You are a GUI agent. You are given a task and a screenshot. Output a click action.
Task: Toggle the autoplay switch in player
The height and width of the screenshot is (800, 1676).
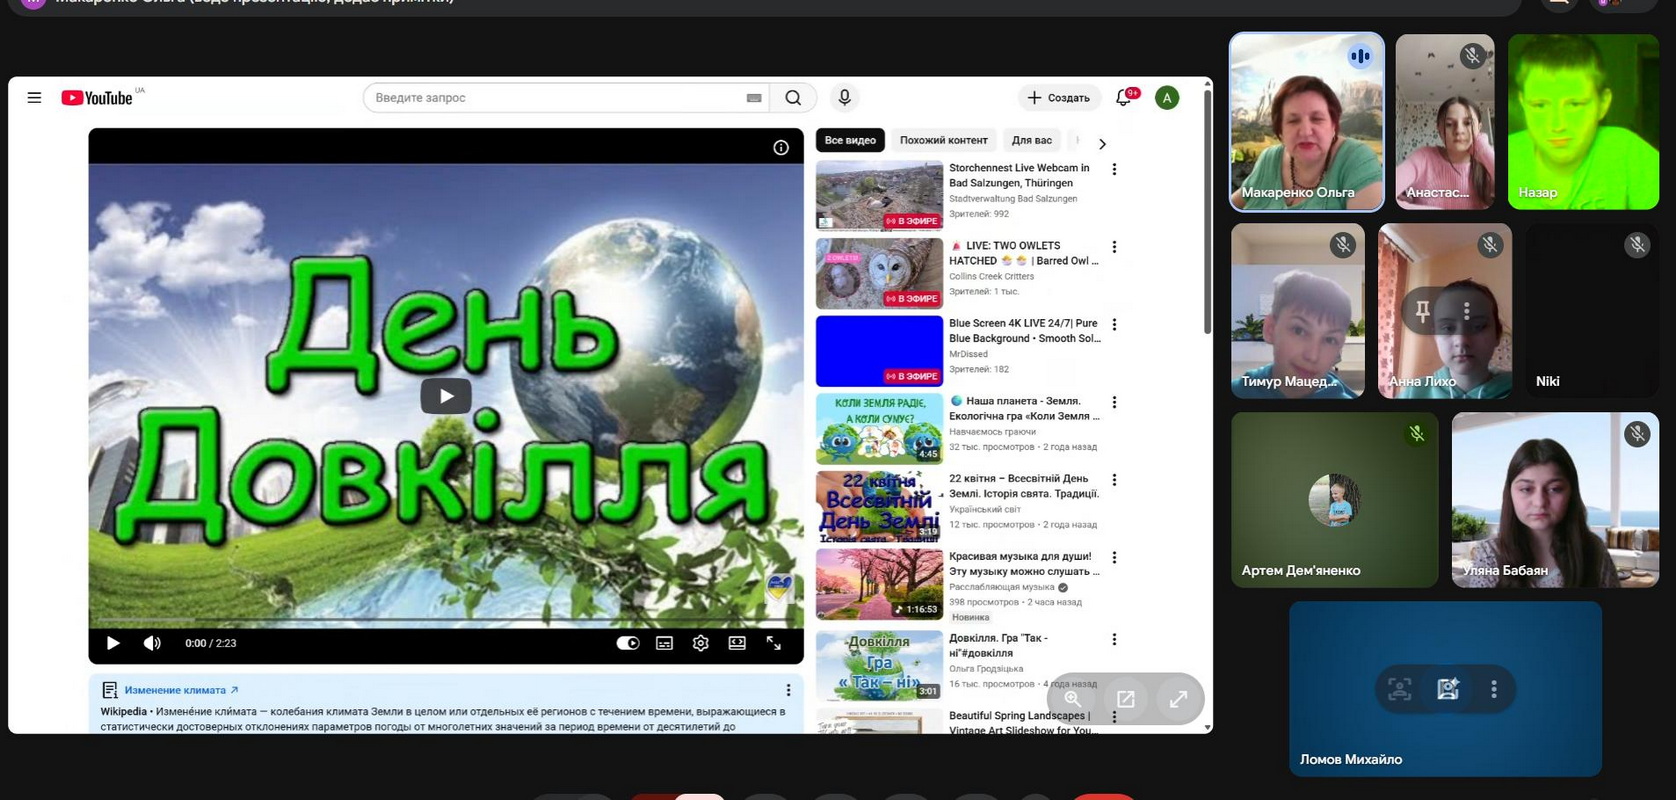(x=627, y=643)
